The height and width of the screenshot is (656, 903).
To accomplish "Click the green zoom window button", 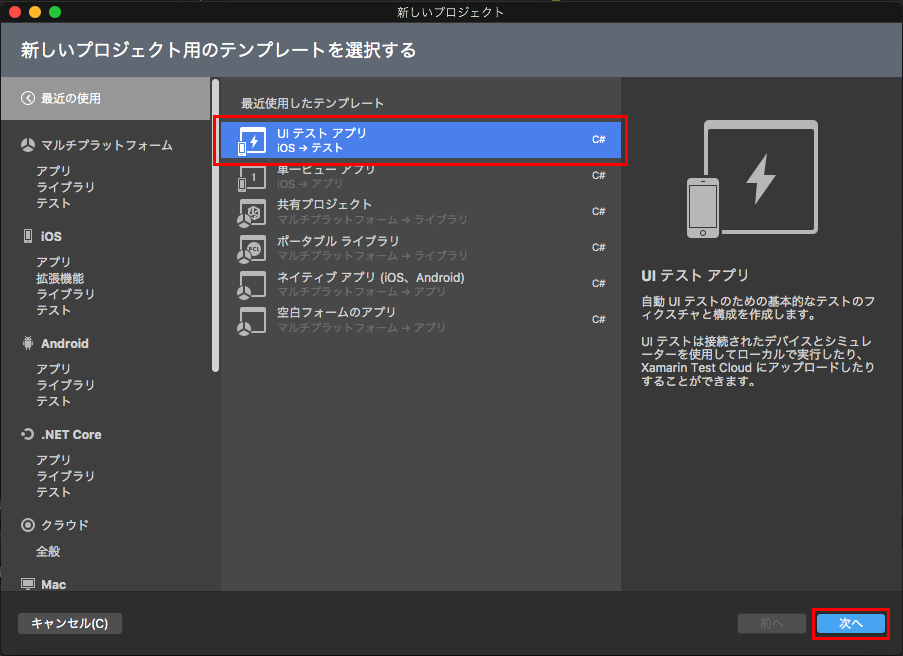I will coord(55,12).
